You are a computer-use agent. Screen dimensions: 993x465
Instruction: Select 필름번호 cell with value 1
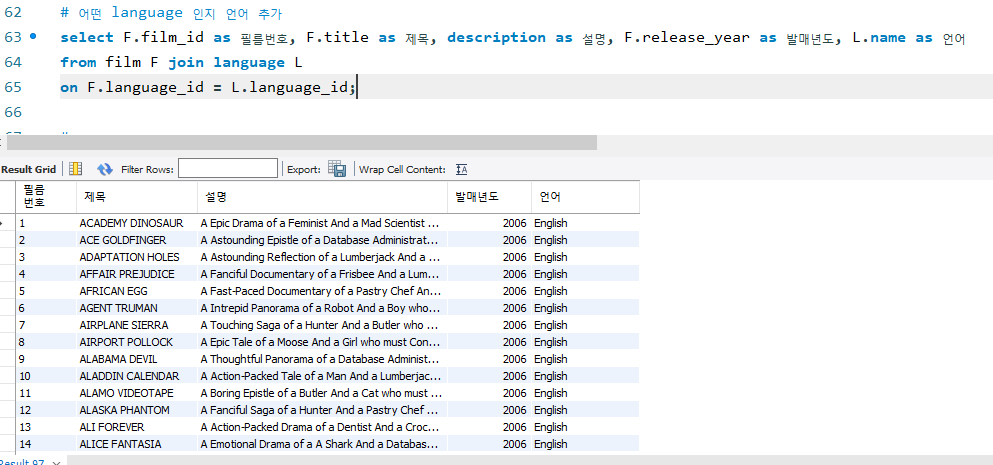[46, 223]
